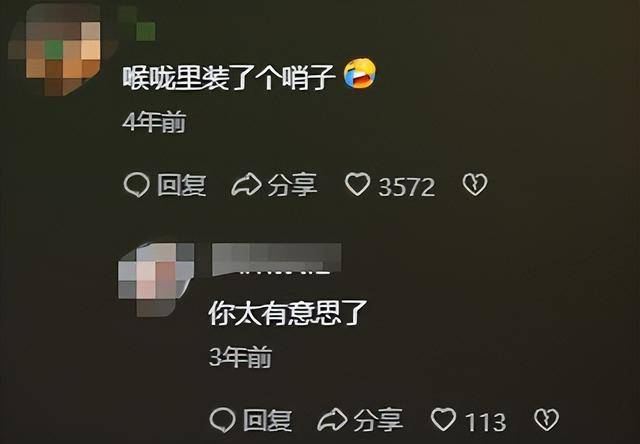Viewport: 640px width, 444px height.
Task: Click the 113 like count number
Action: (486, 422)
